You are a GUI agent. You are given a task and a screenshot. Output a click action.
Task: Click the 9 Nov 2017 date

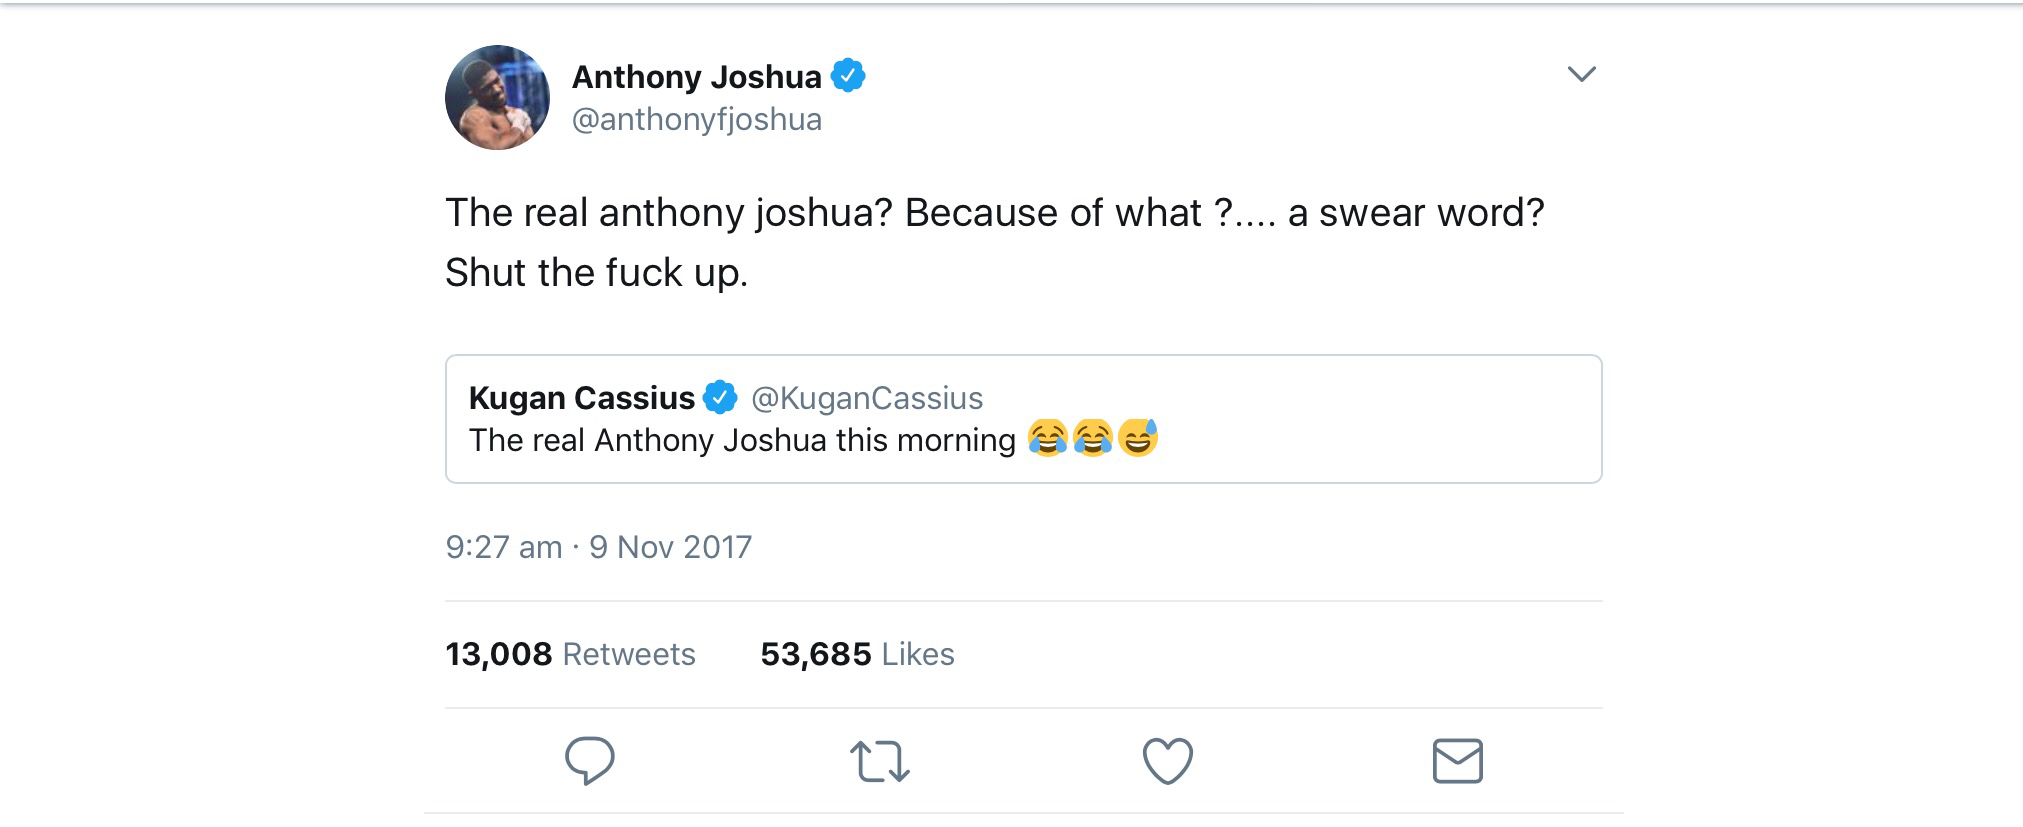pyautogui.click(x=670, y=547)
